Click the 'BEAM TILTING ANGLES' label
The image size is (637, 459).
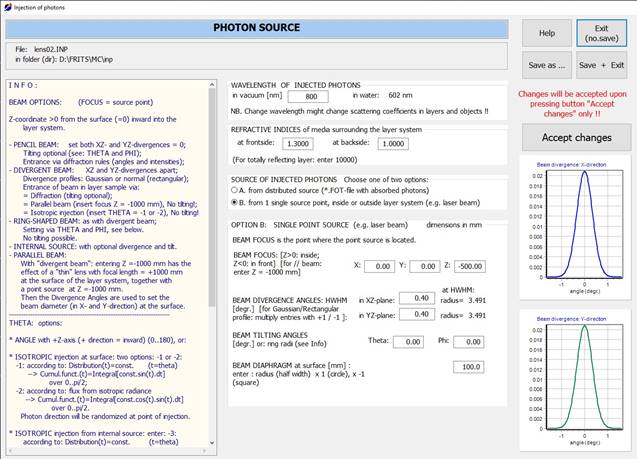[270, 335]
